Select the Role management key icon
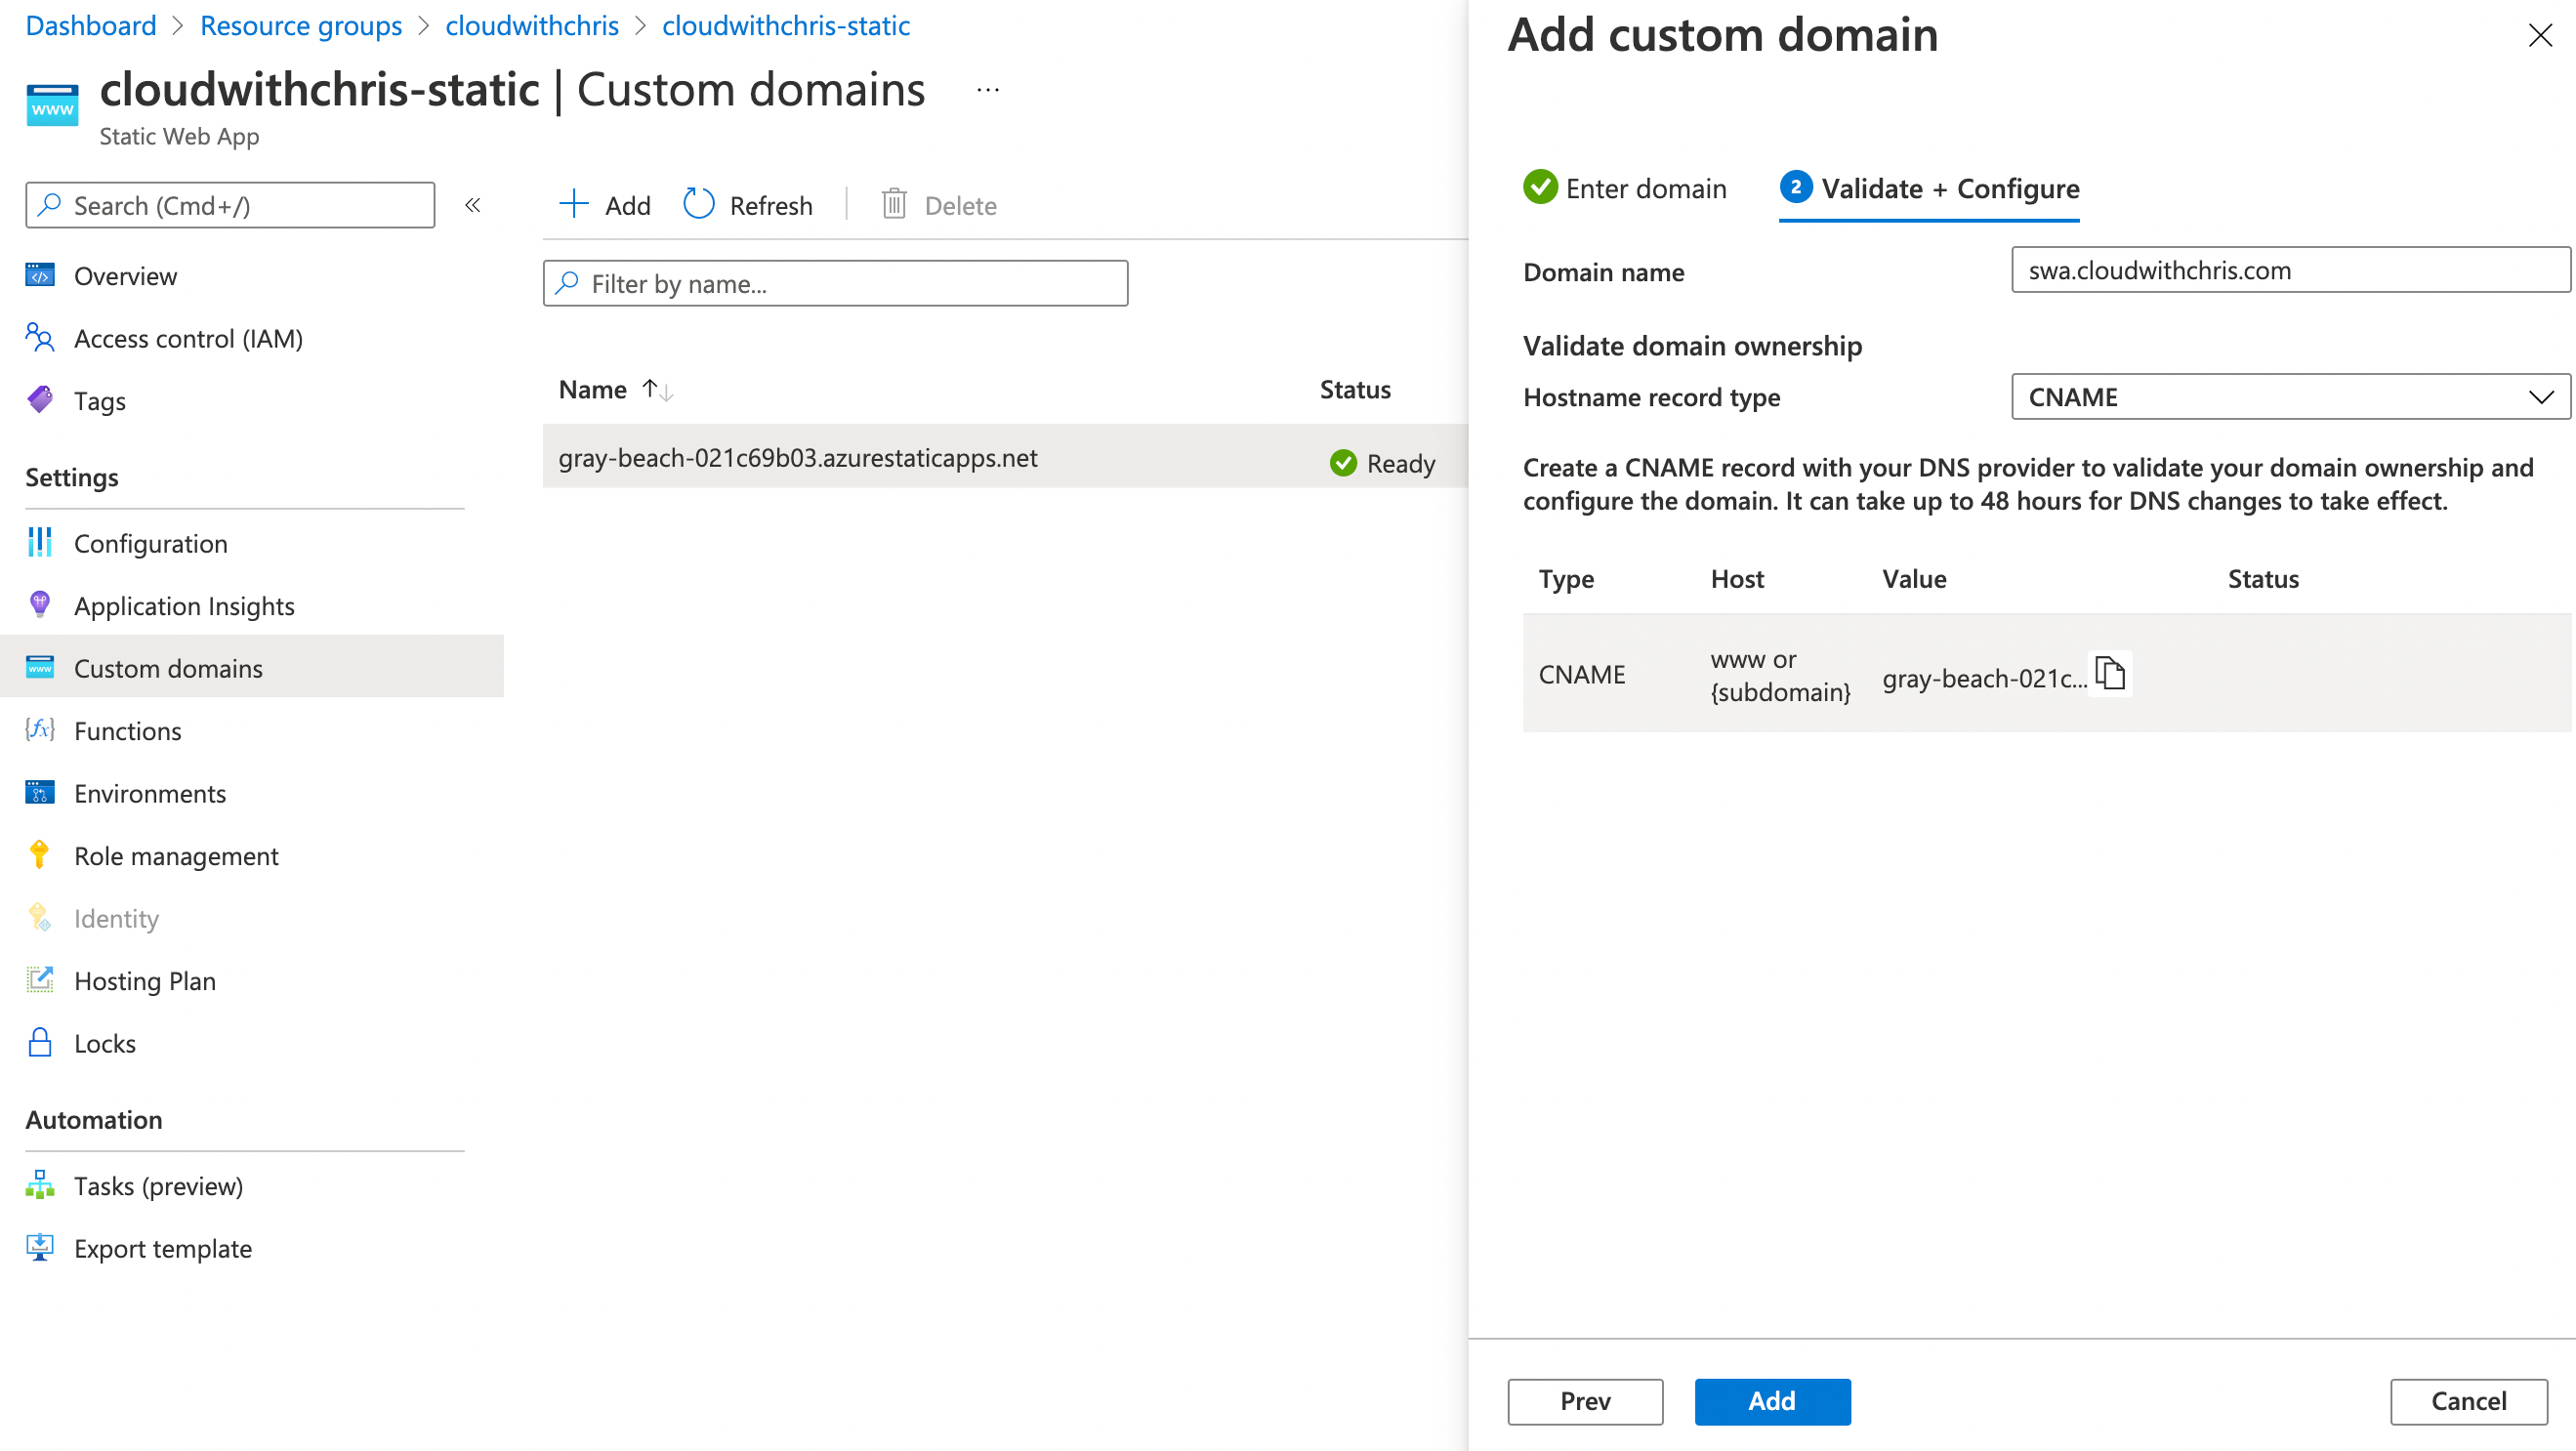 click(x=40, y=855)
